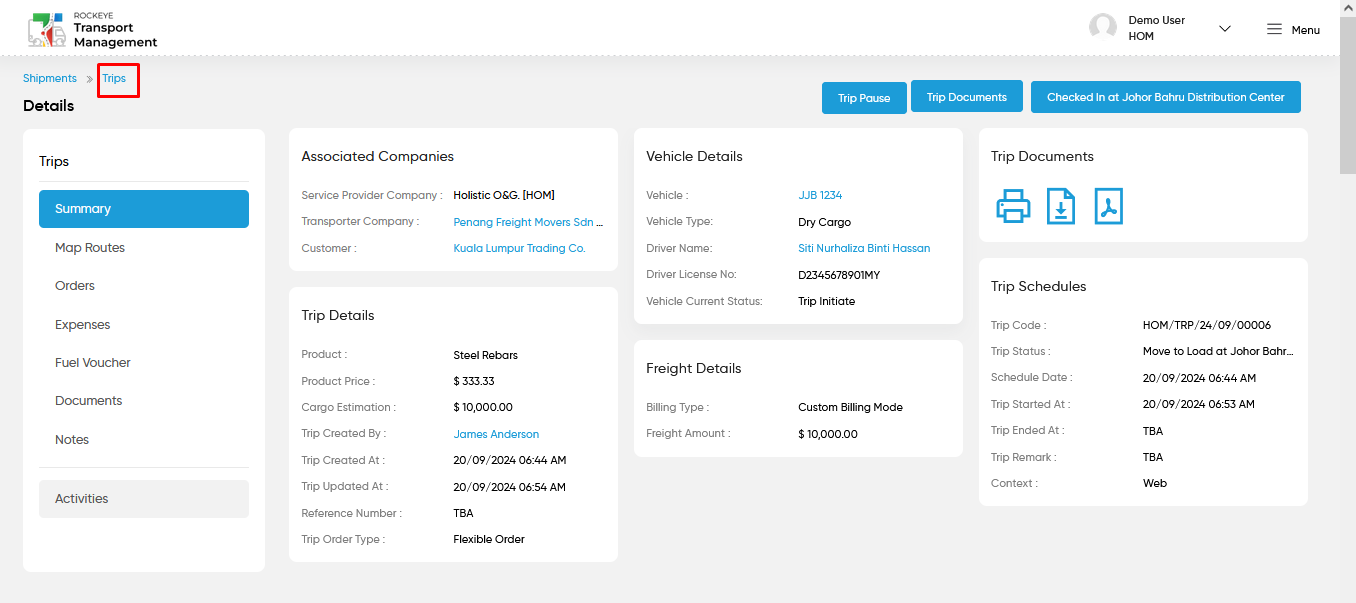
Task: Open the hamburger Menu icon
Action: click(x=1274, y=29)
